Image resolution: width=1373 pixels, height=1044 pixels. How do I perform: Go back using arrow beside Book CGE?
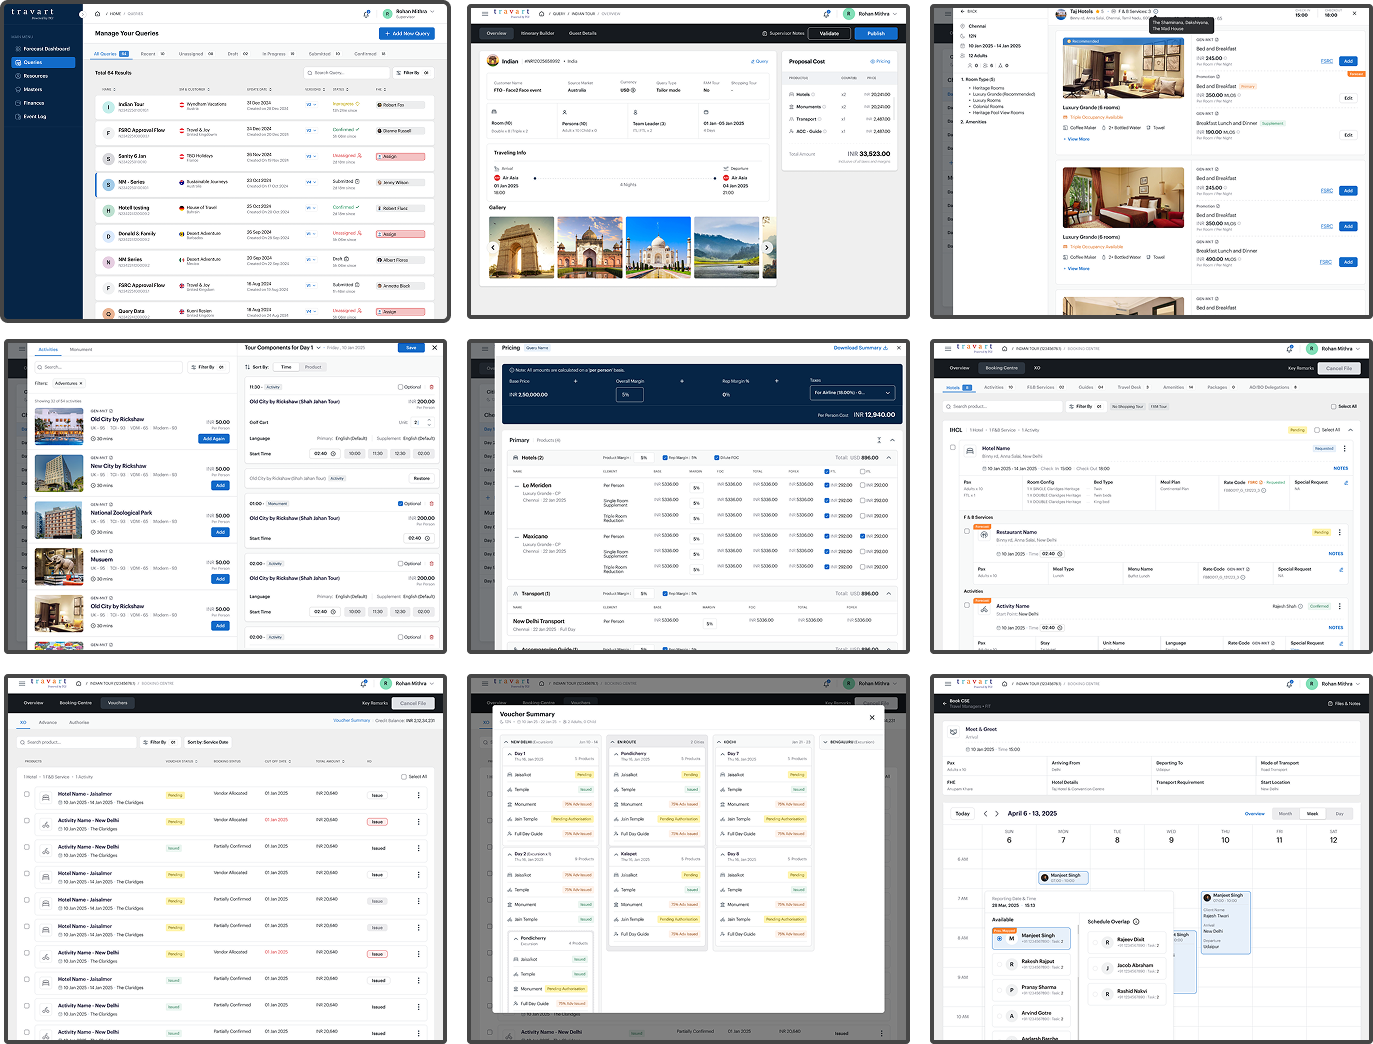[944, 703]
